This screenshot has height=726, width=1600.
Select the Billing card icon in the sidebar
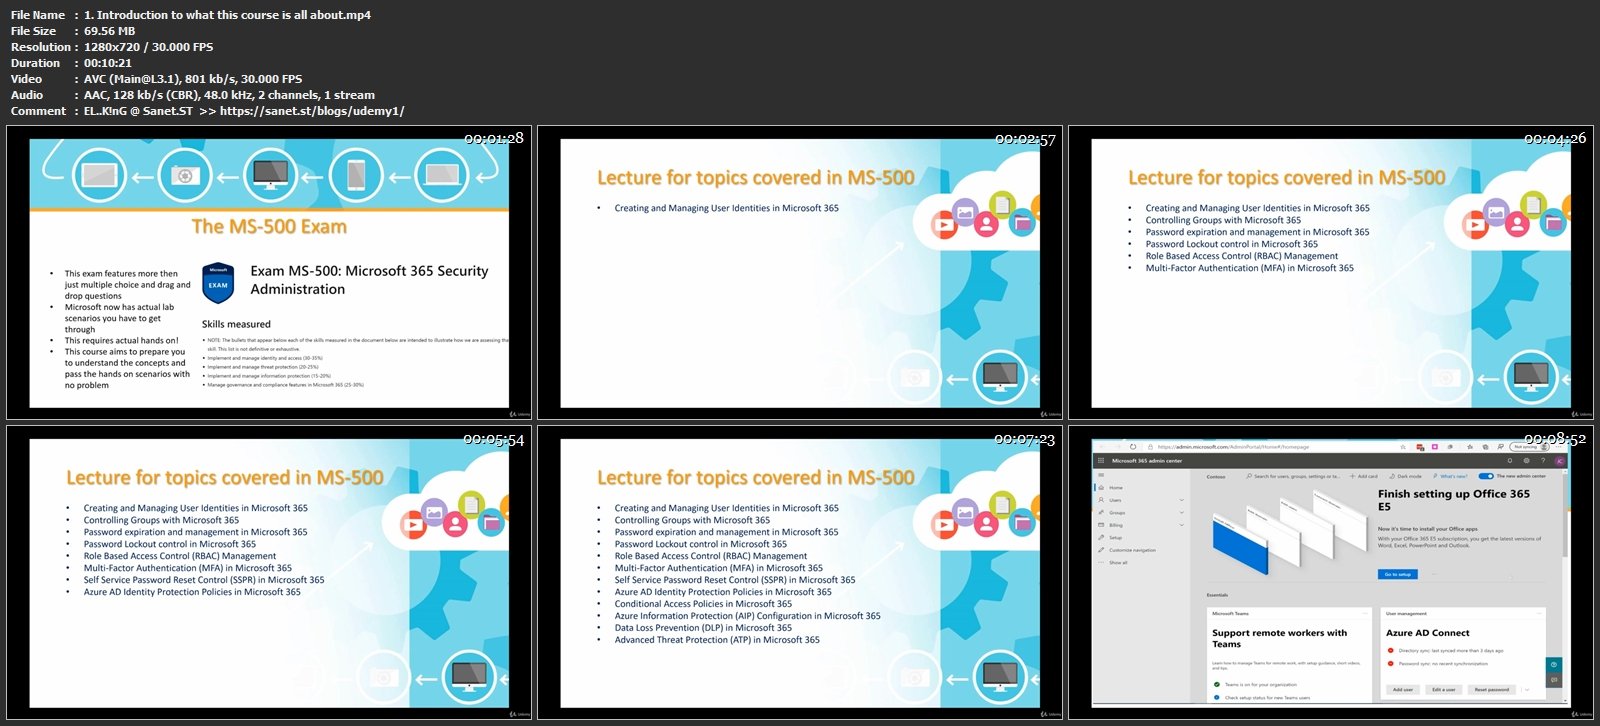point(1101,525)
